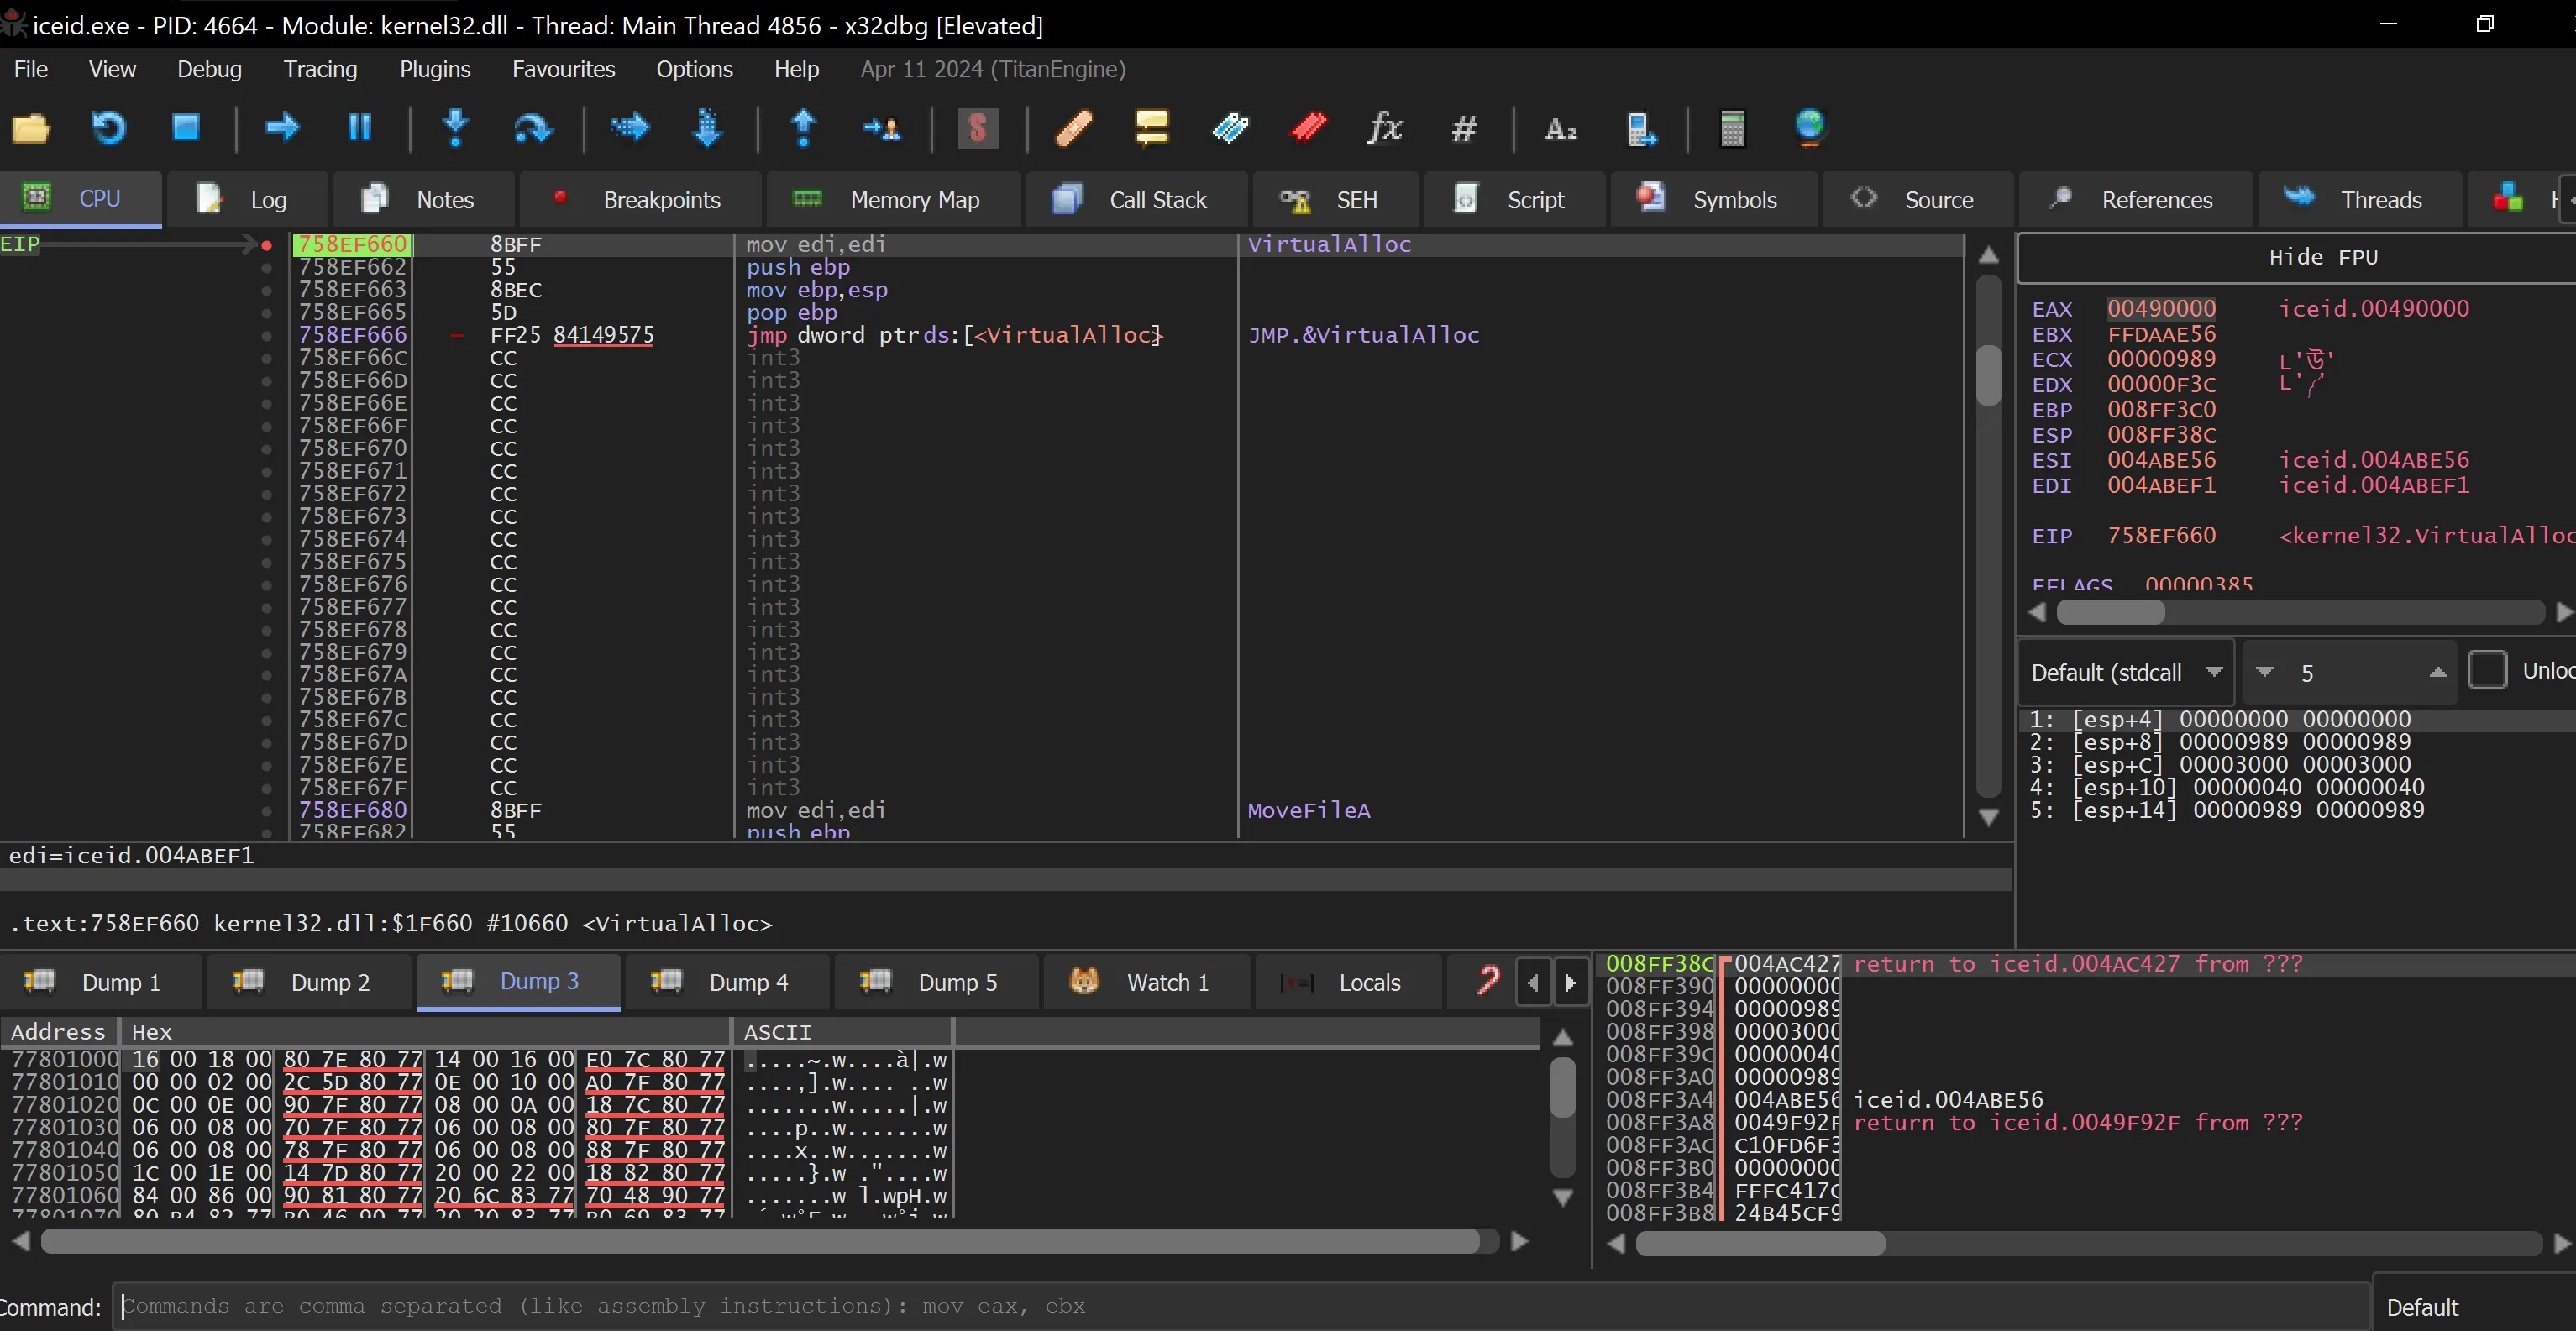Expand the Default (stdcall) calling convention dropdown

(2126, 672)
